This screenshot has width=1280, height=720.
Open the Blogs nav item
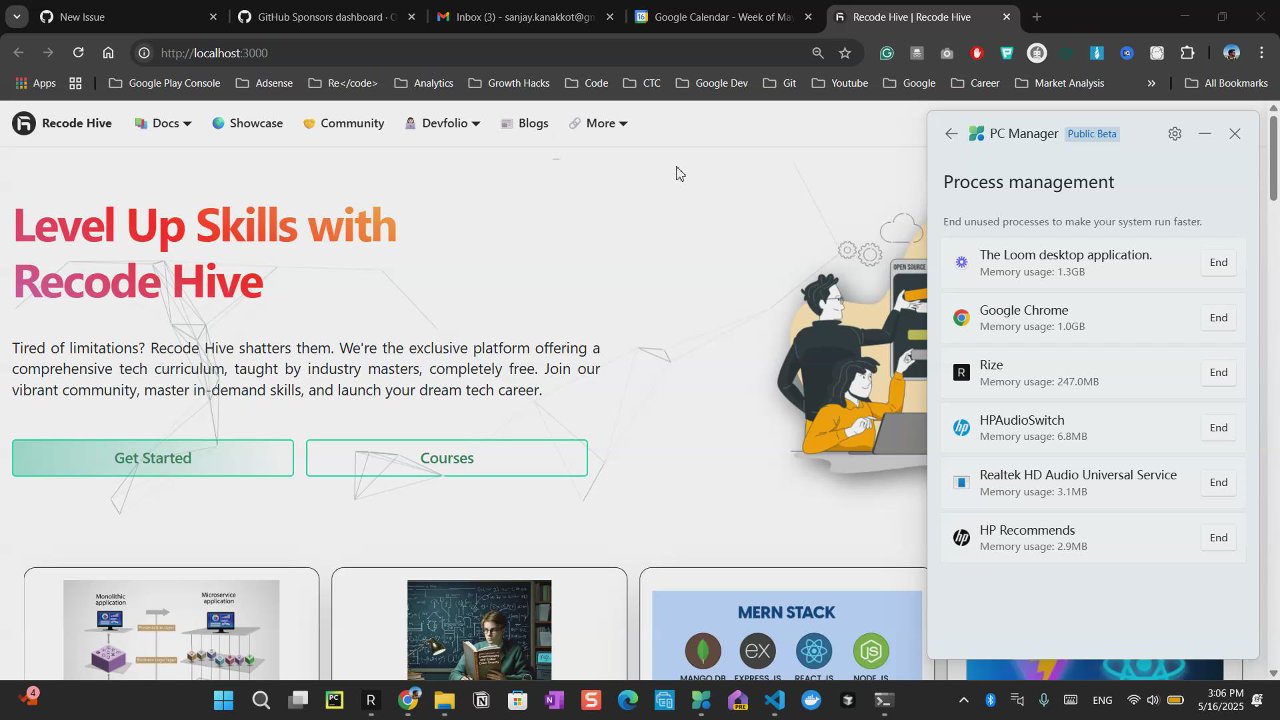[524, 123]
